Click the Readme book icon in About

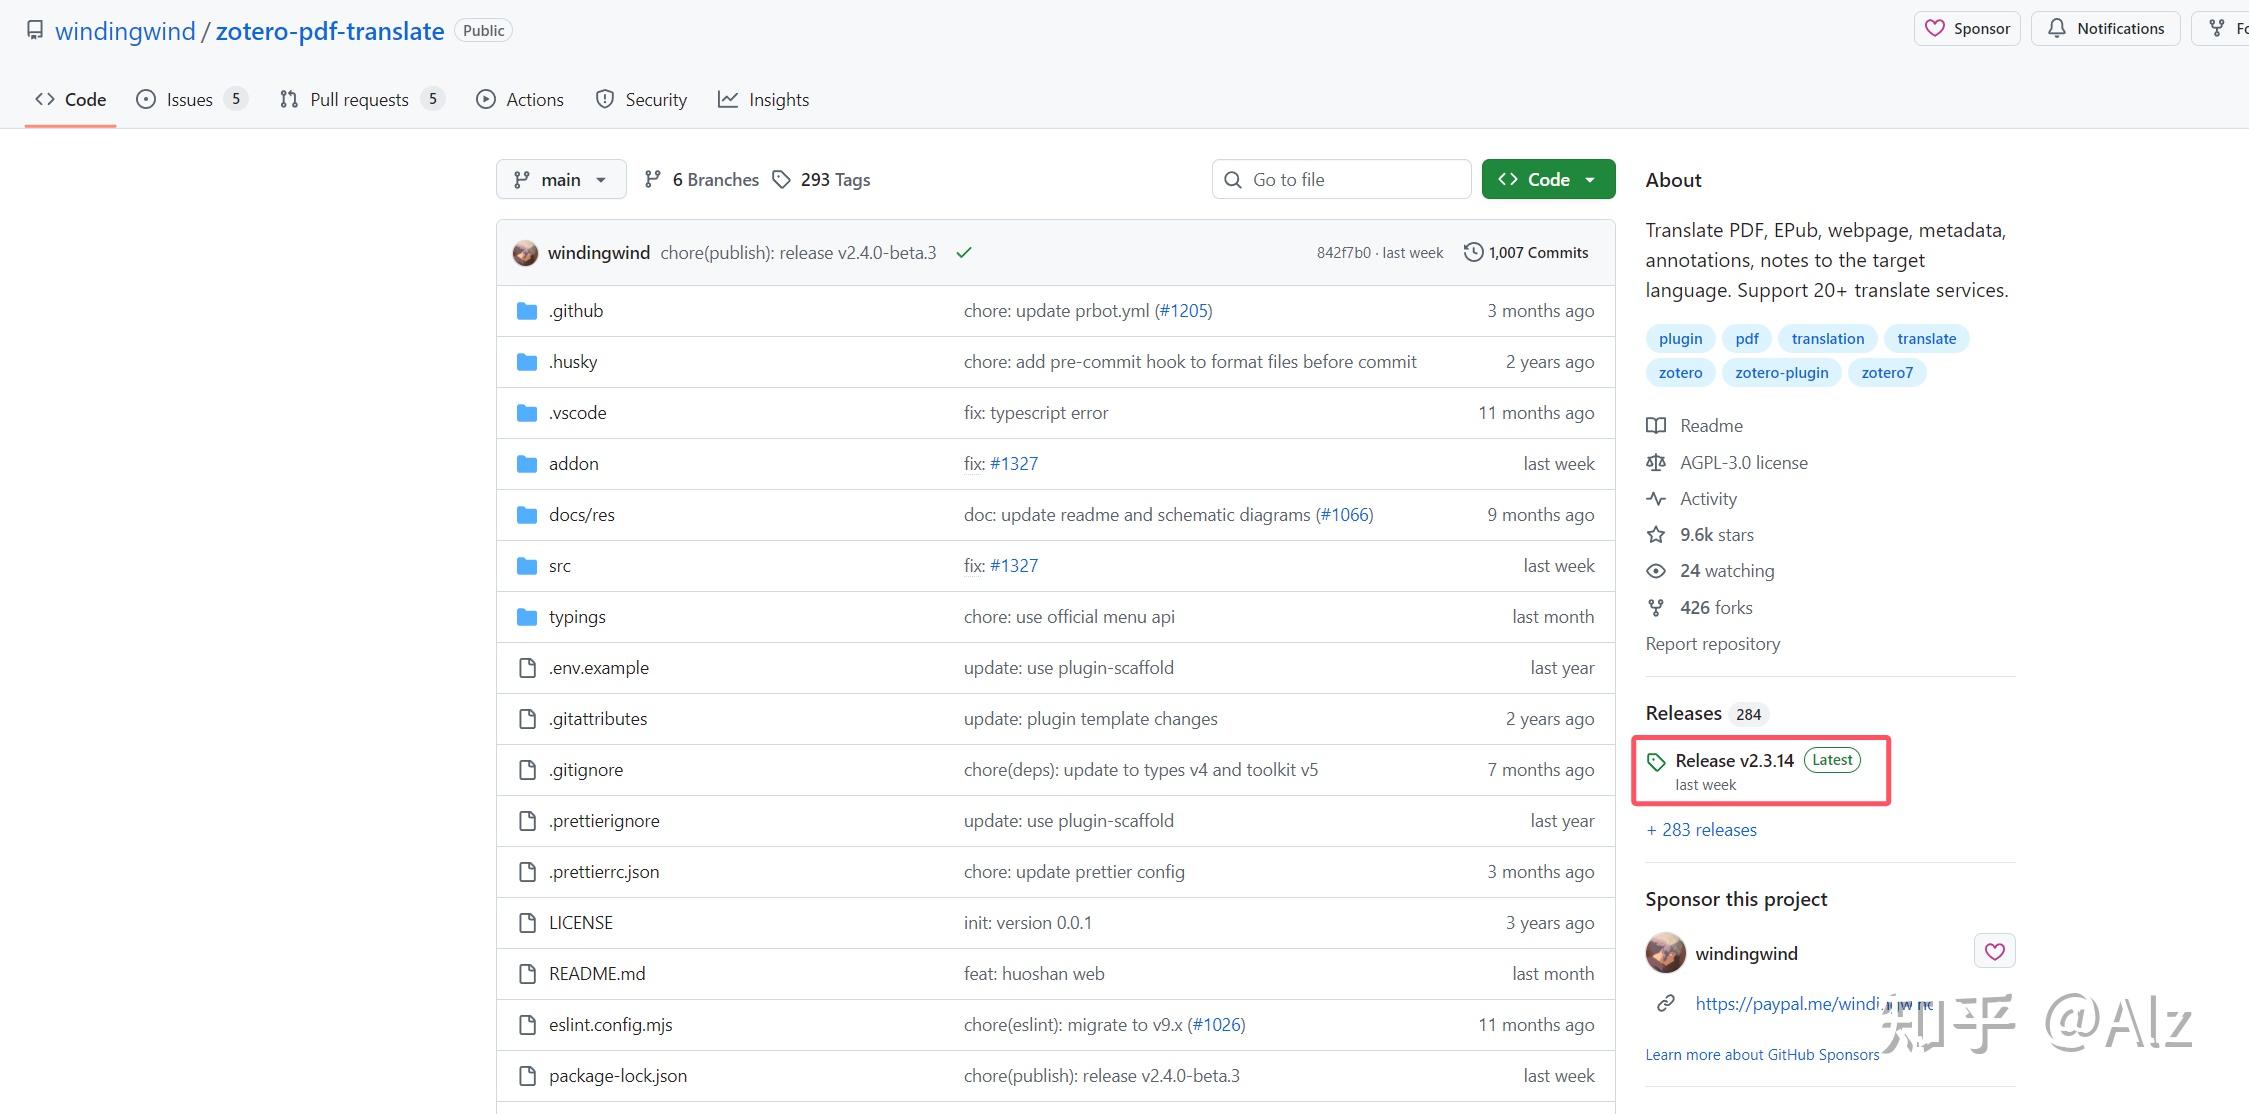[1656, 426]
